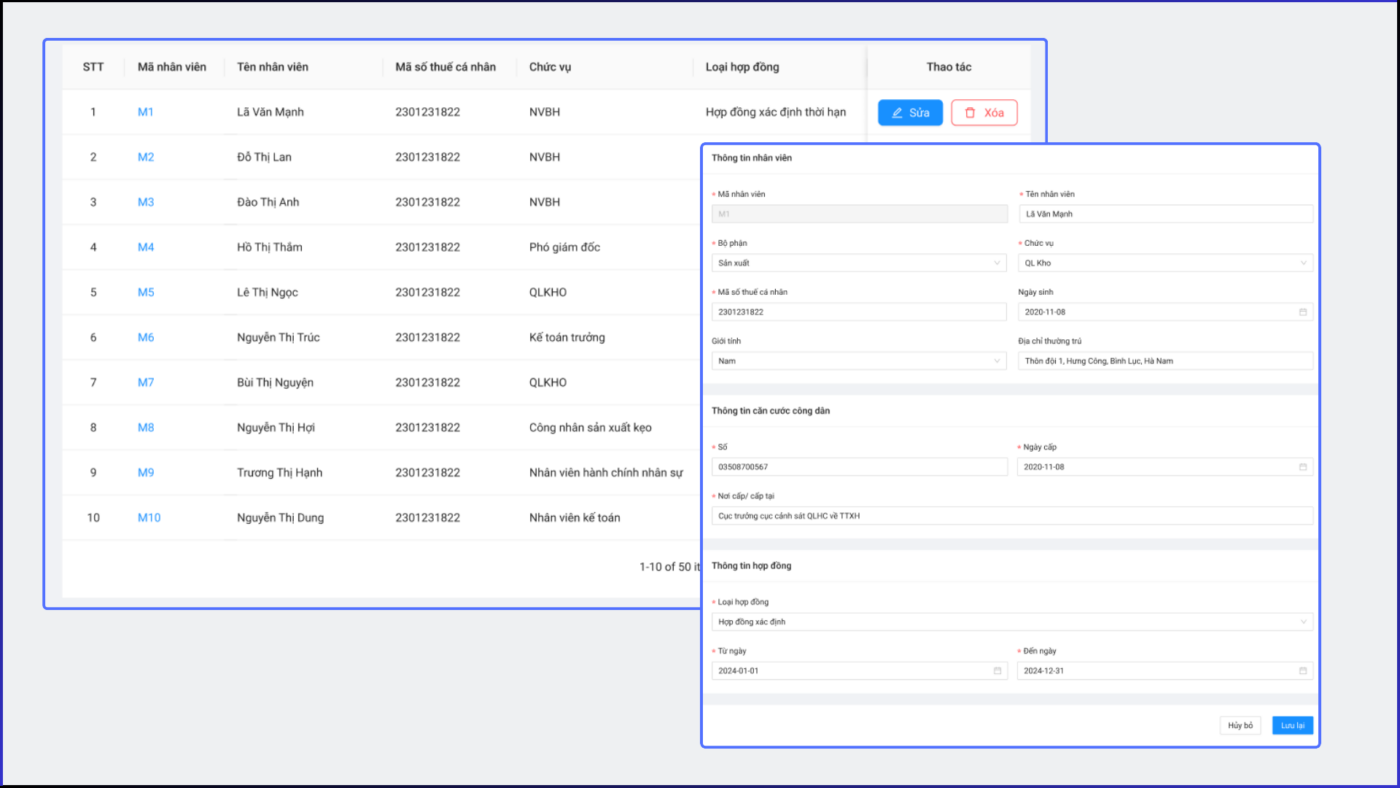This screenshot has width=1400, height=788.
Task: Open employee code link M8
Action: click(146, 427)
